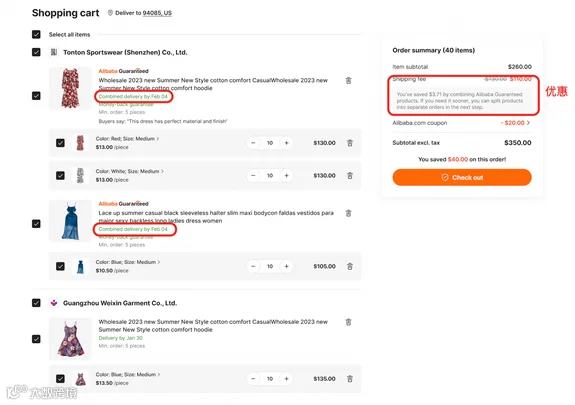Delete the Guangzhou Weixin product with trash icon
Image resolution: width=575 pixels, height=405 pixels.
348,322
